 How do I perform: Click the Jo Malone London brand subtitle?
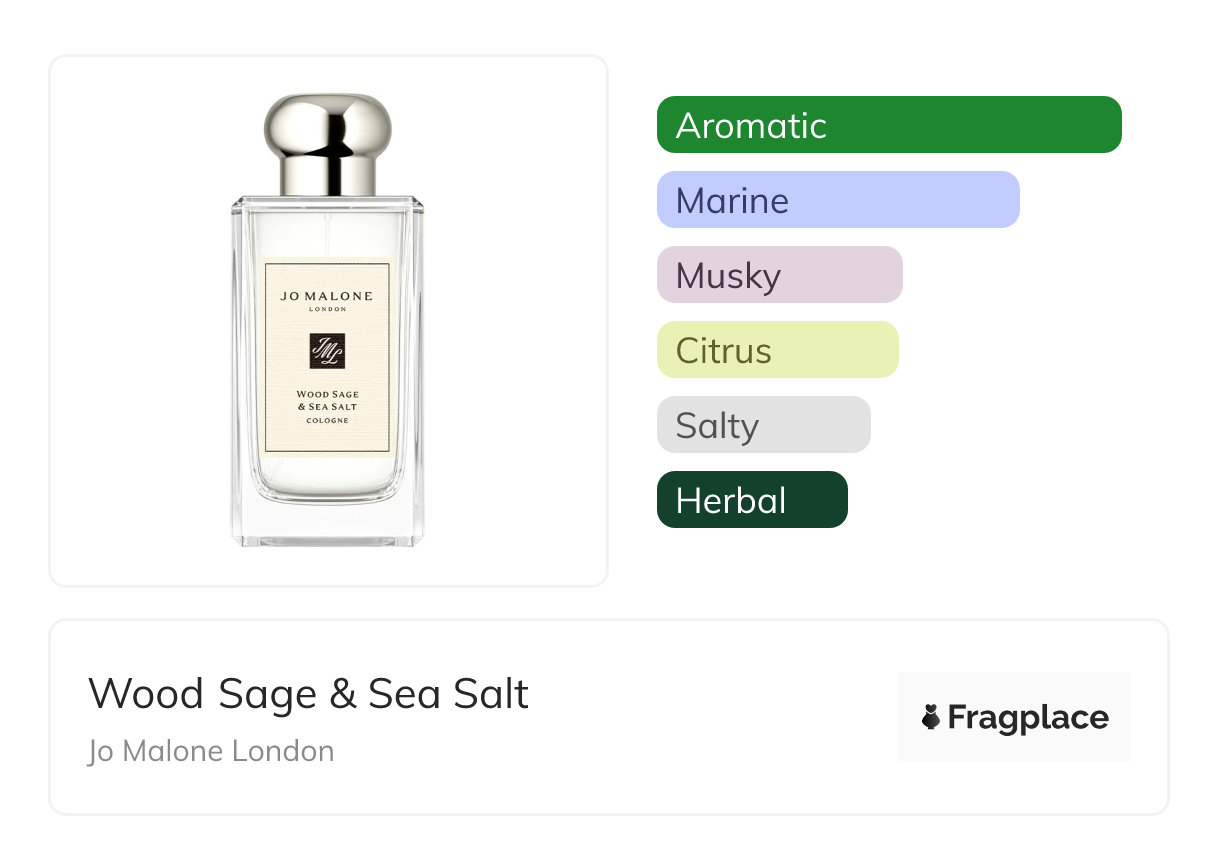pos(211,751)
